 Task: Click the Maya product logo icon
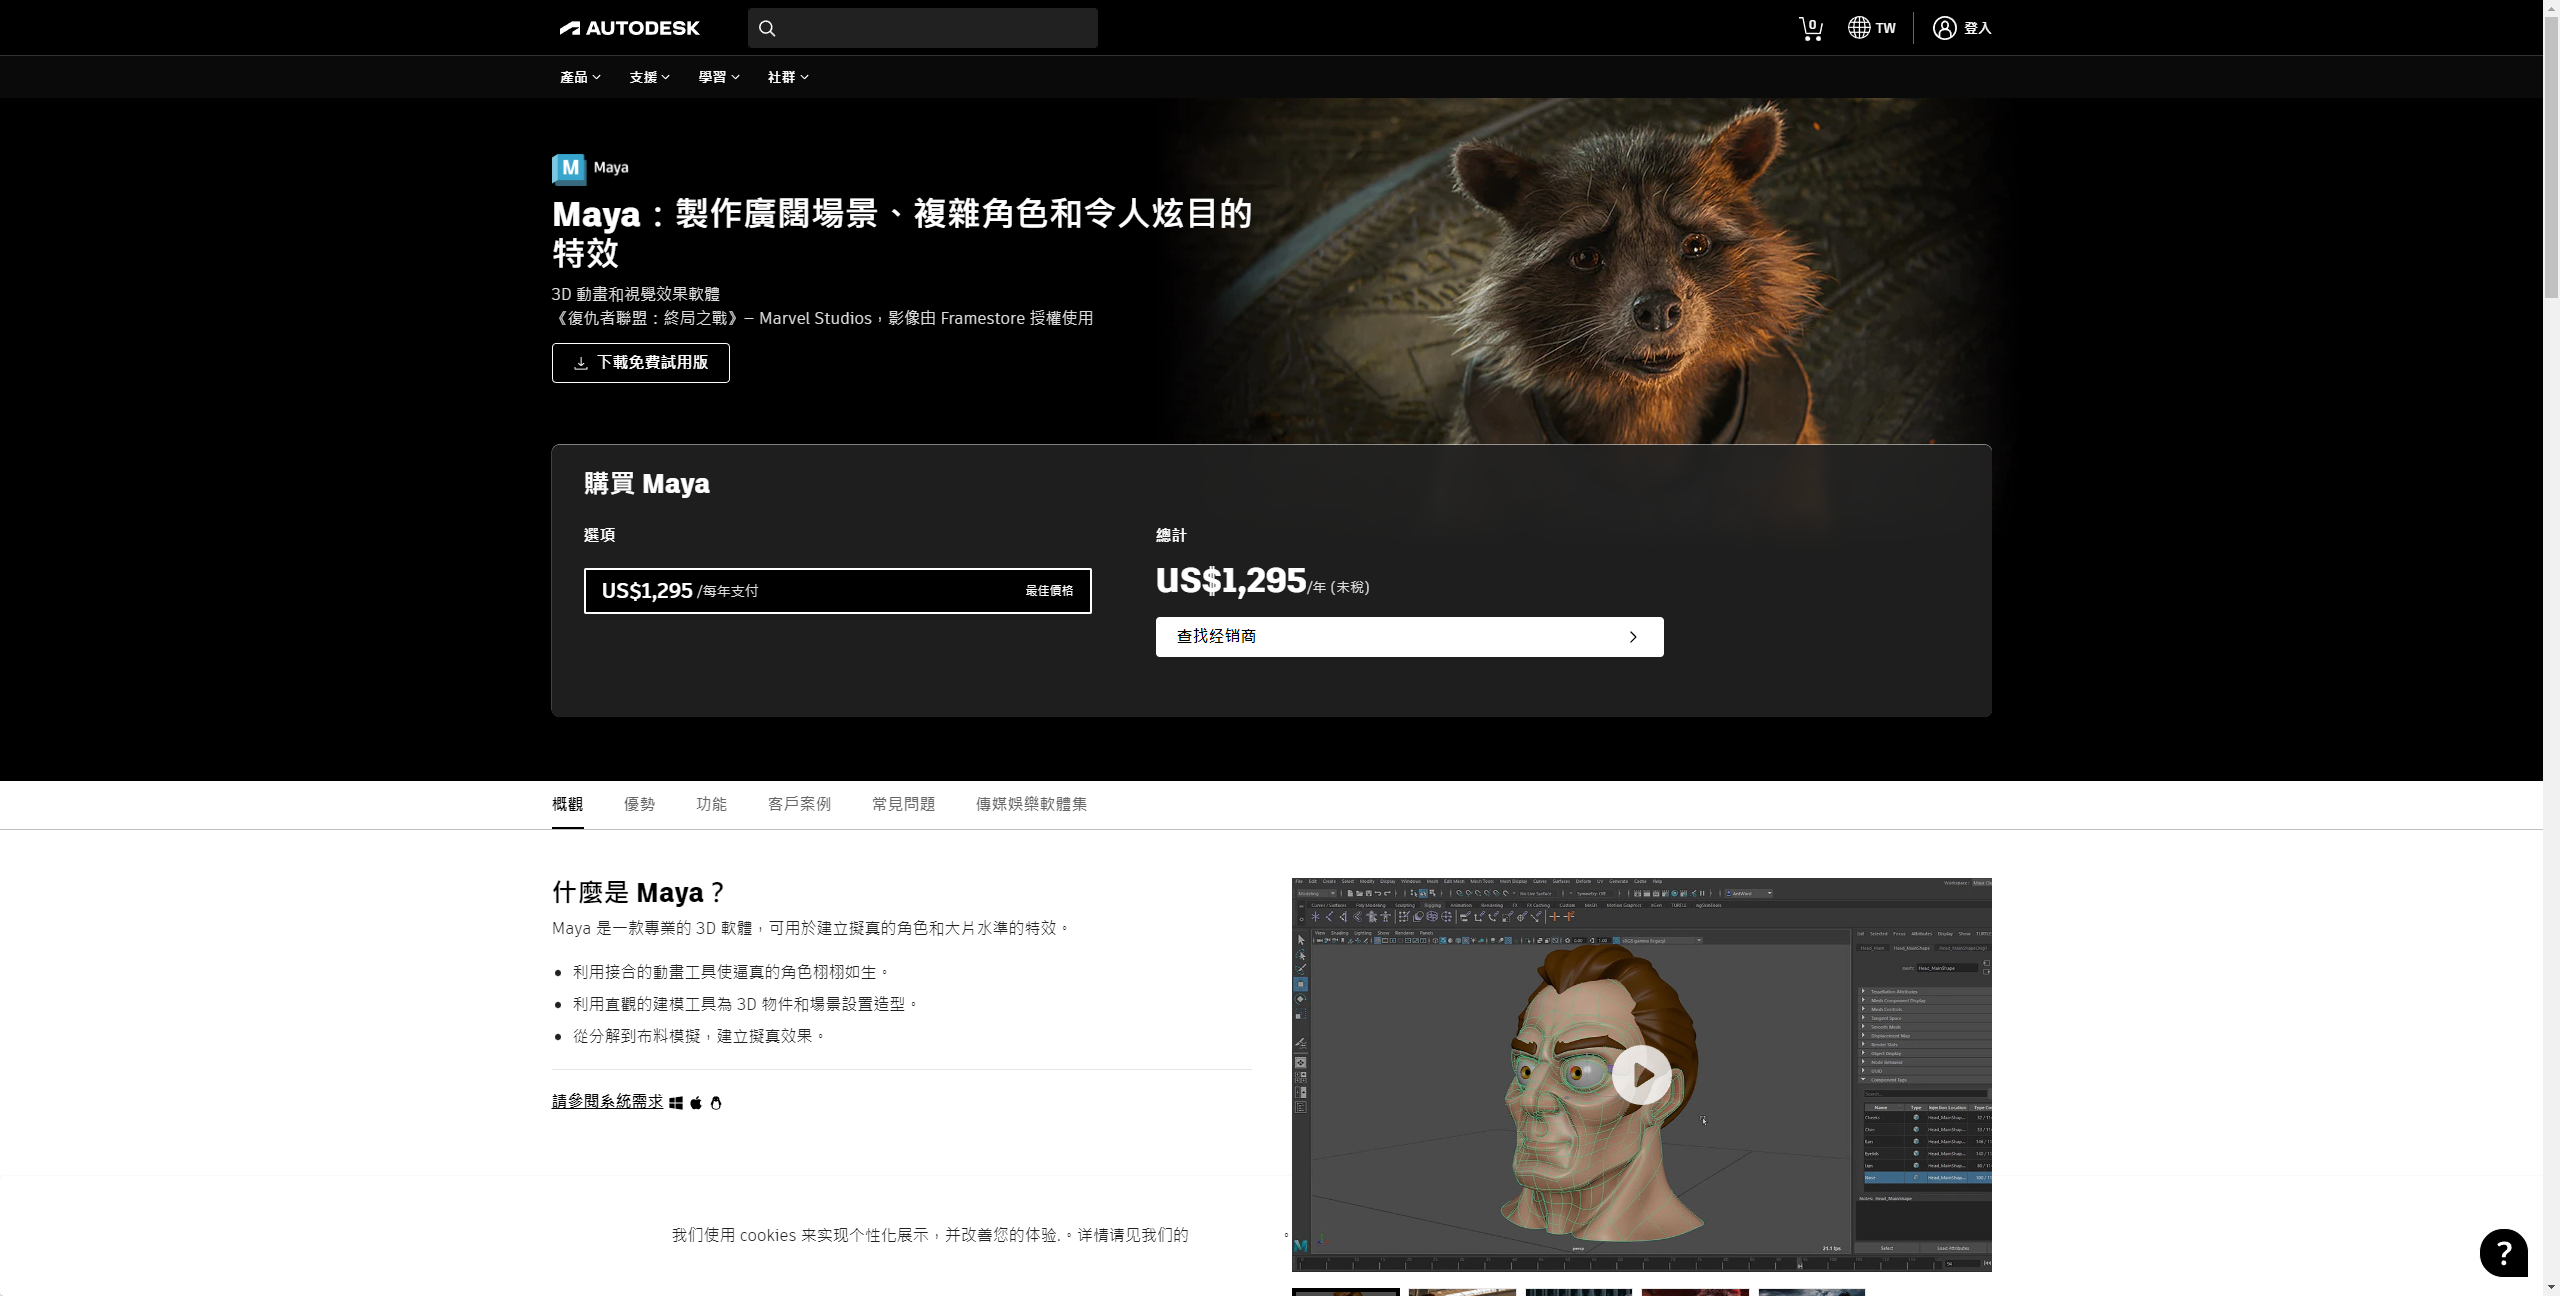click(x=569, y=169)
